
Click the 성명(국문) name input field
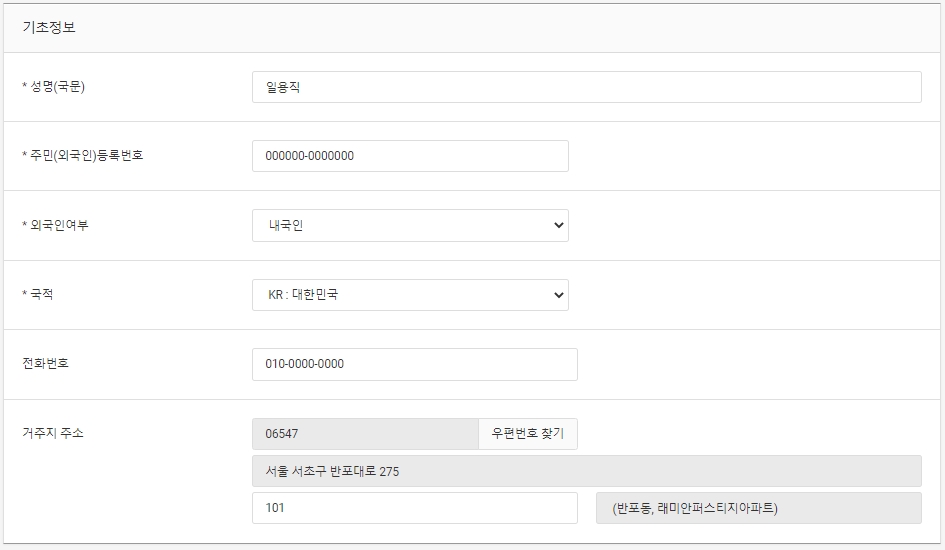[586, 87]
